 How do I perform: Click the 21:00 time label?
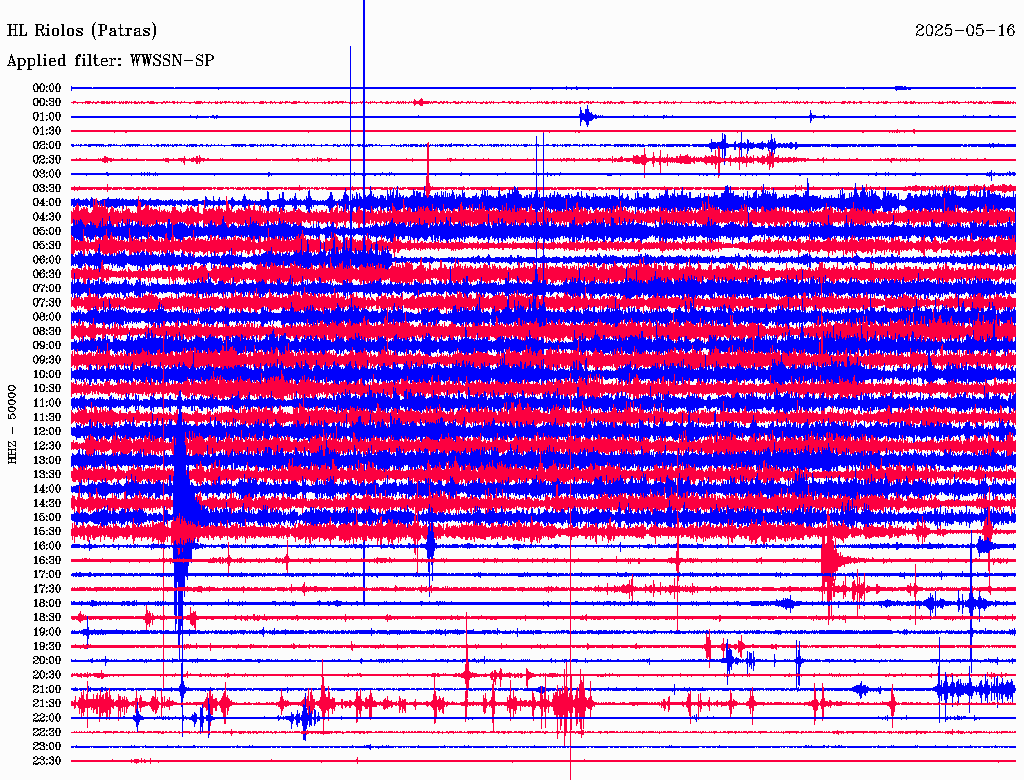47,689
